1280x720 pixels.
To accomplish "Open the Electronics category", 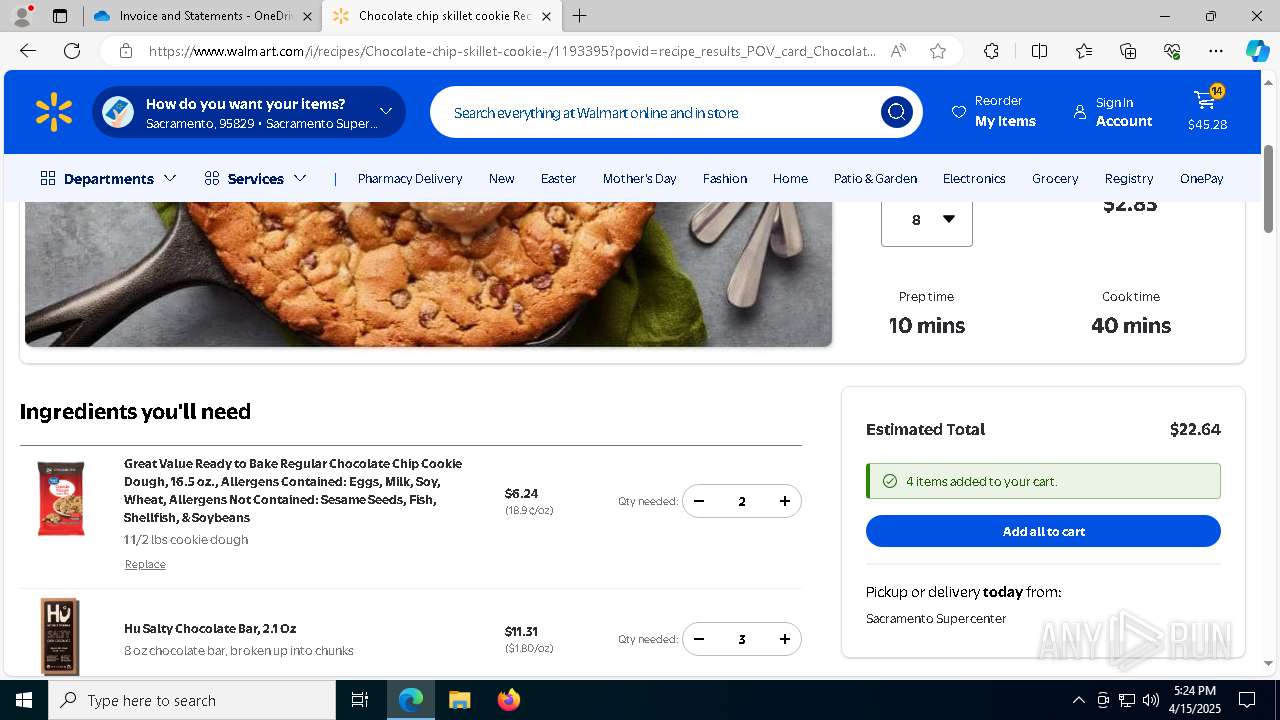I will tap(974, 178).
